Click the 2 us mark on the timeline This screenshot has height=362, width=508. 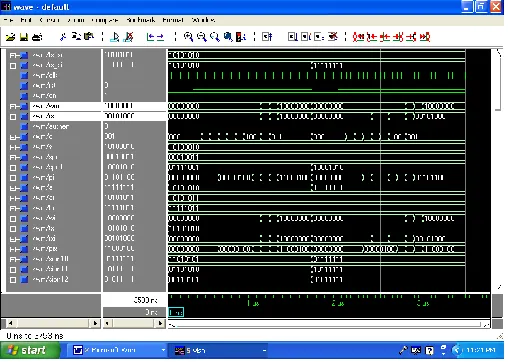click(x=338, y=303)
